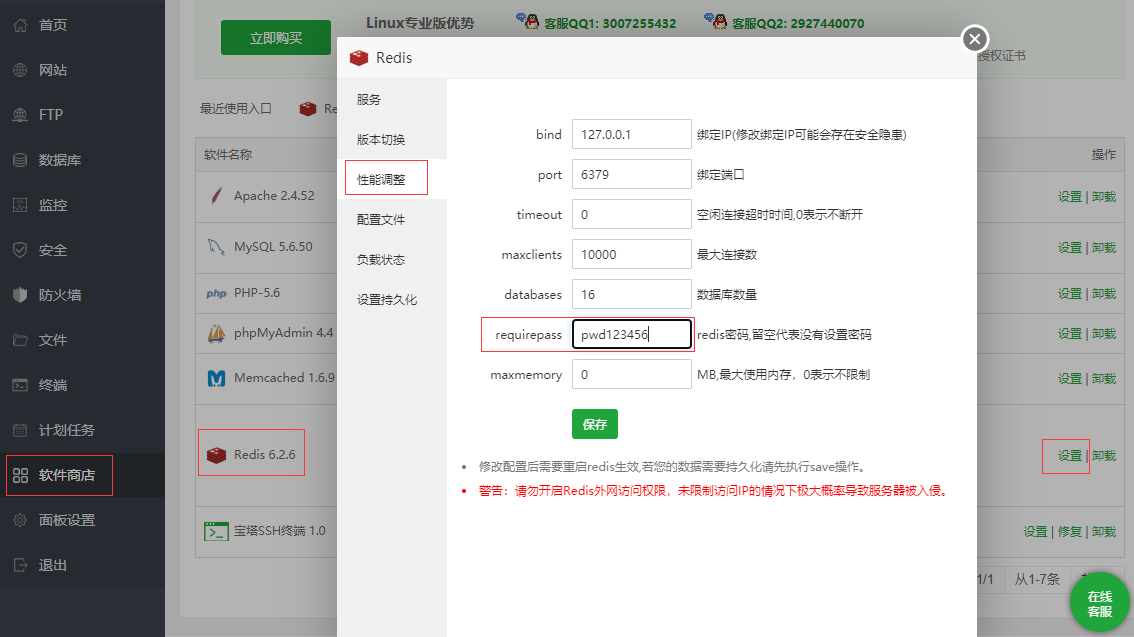1134x637 pixels.
Task: Click 卸载 for 宝塔SSH终端 row
Action: tap(1104, 532)
